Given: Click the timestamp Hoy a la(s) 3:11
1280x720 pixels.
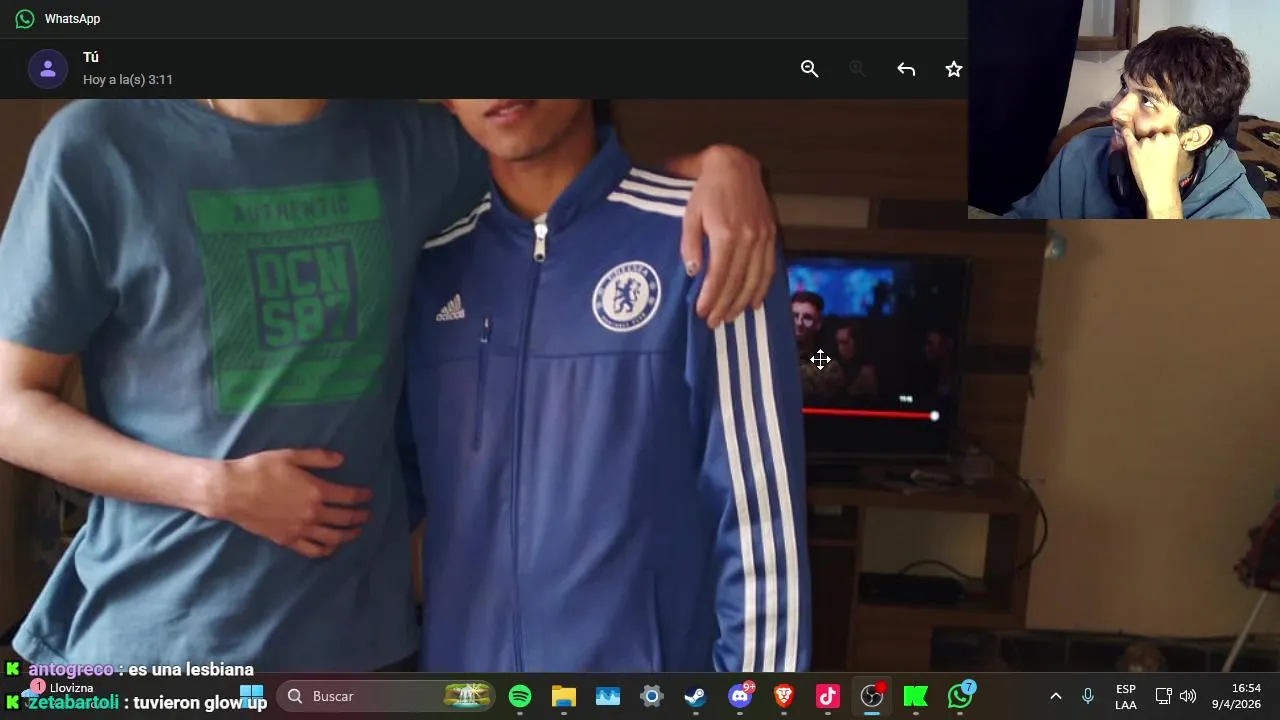Looking at the screenshot, I should 128,79.
